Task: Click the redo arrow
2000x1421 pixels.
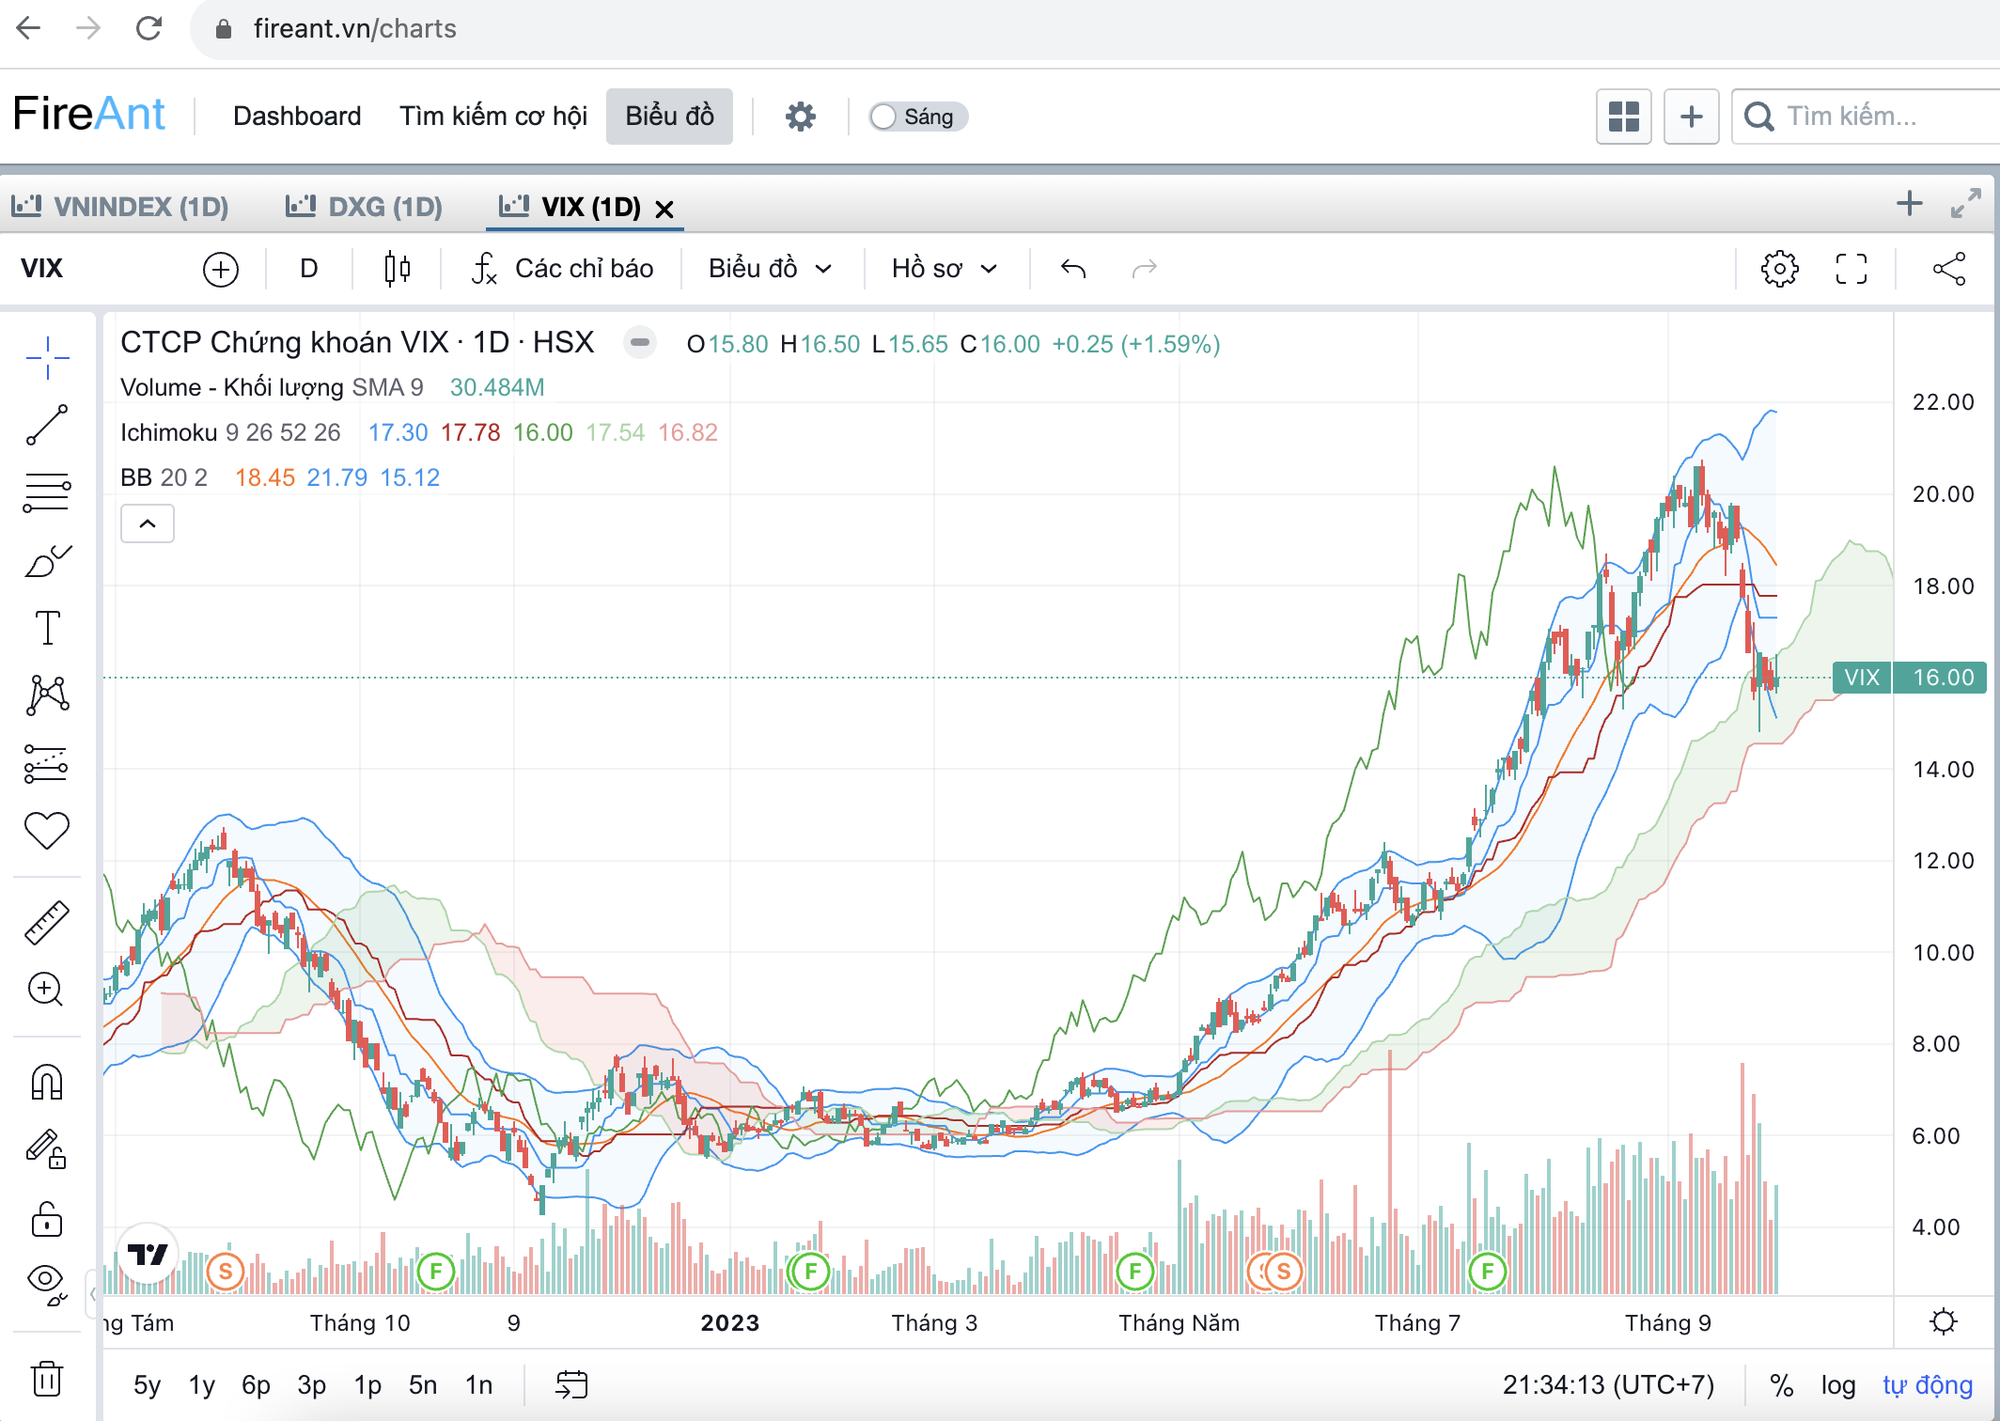Action: 1144,269
